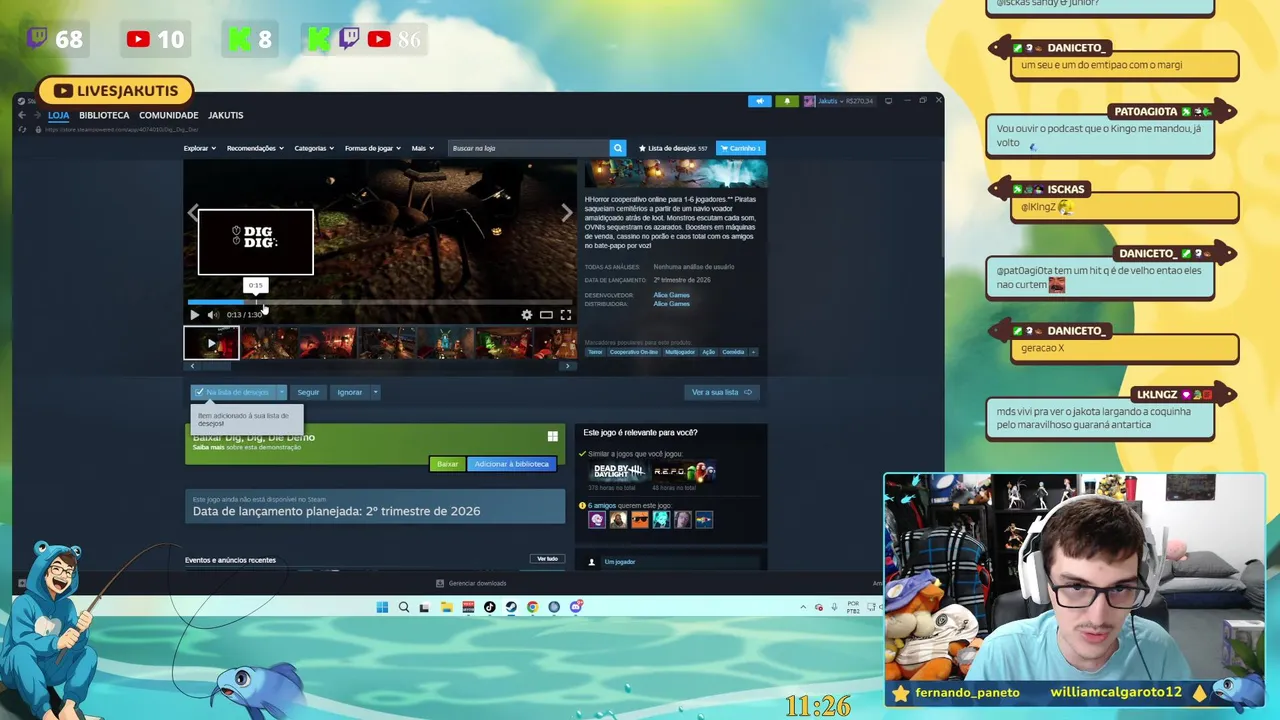Viewport: 1280px width, 720px height.
Task: Click the 'Ação' tag
Action: [x=709, y=352]
